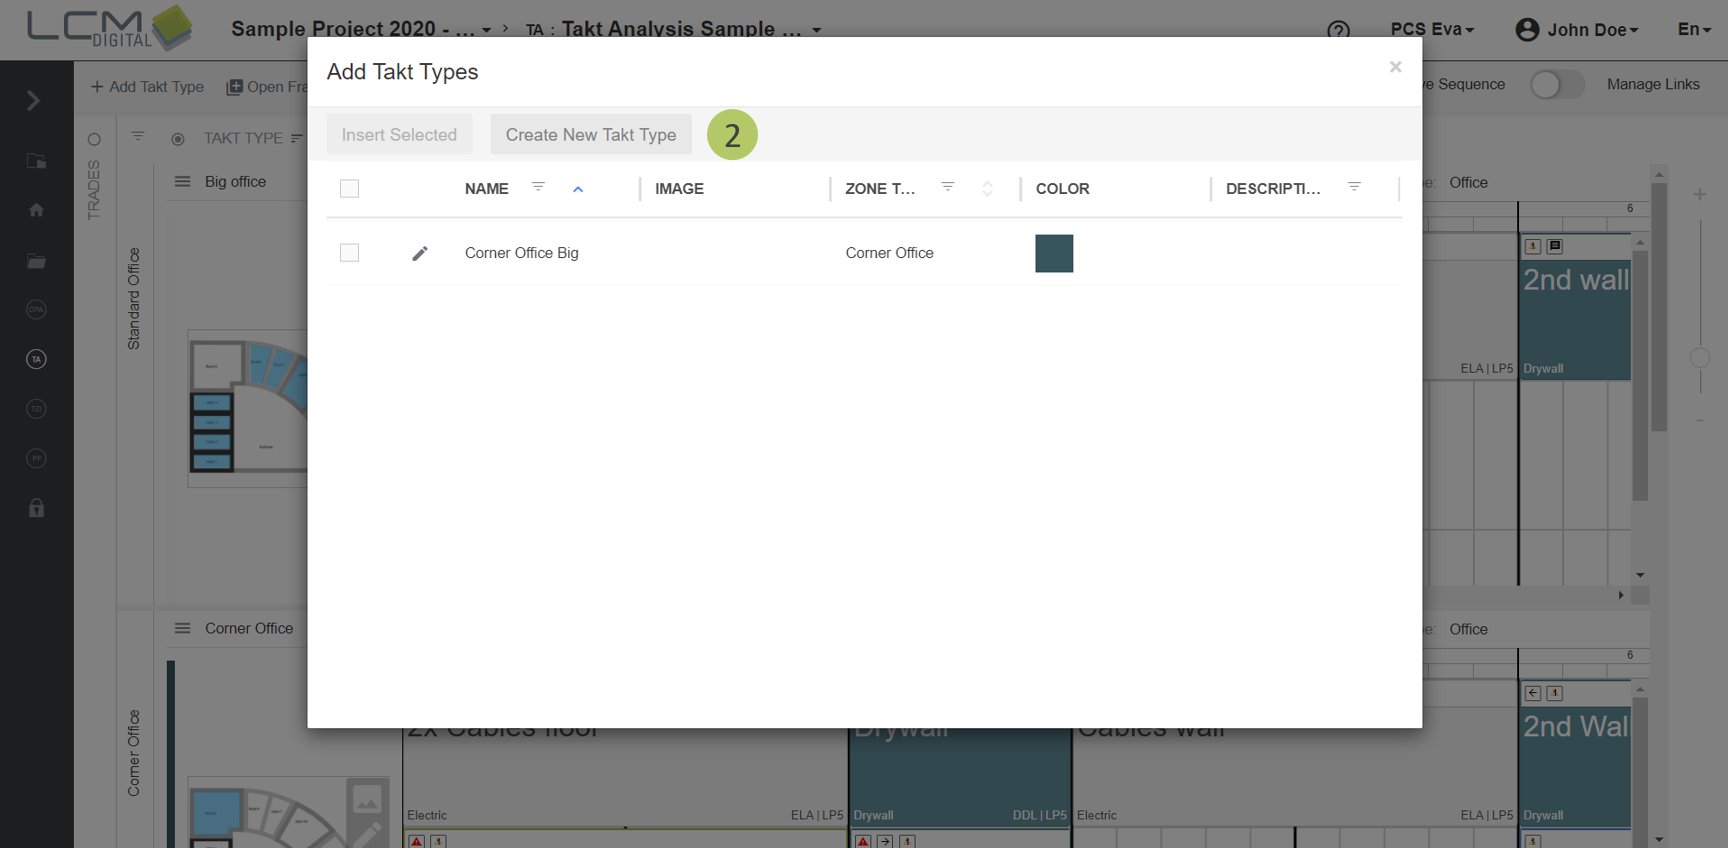
Task: Expand the PCS Eva dropdown
Action: tap(1432, 30)
